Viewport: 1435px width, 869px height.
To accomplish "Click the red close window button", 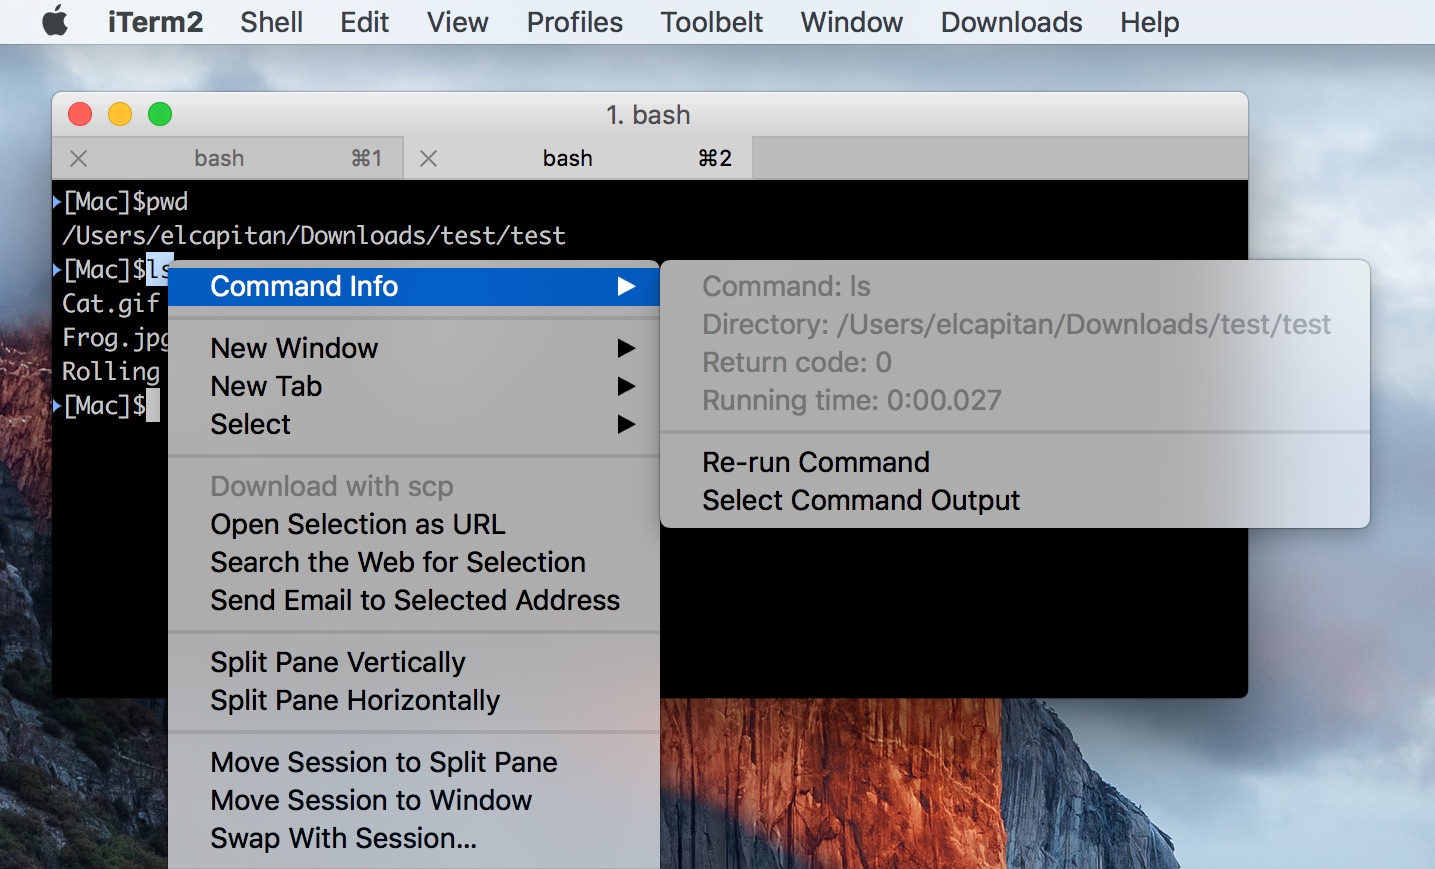I will [x=80, y=114].
